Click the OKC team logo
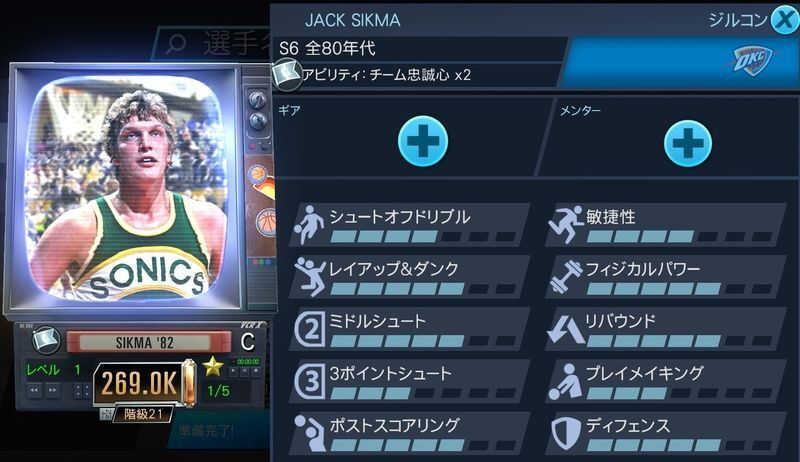This screenshot has width=800, height=462. tap(753, 61)
